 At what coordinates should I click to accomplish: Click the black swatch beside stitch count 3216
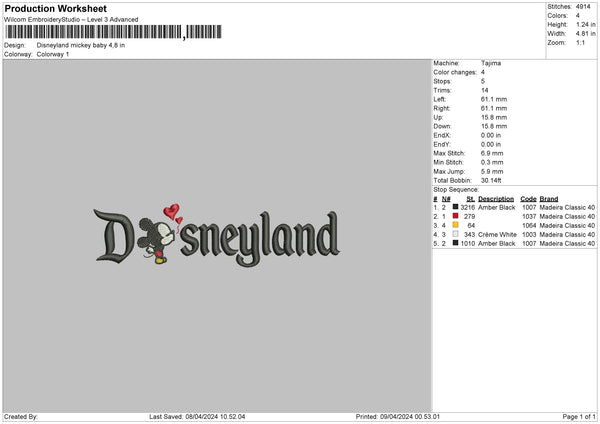pyautogui.click(x=455, y=207)
